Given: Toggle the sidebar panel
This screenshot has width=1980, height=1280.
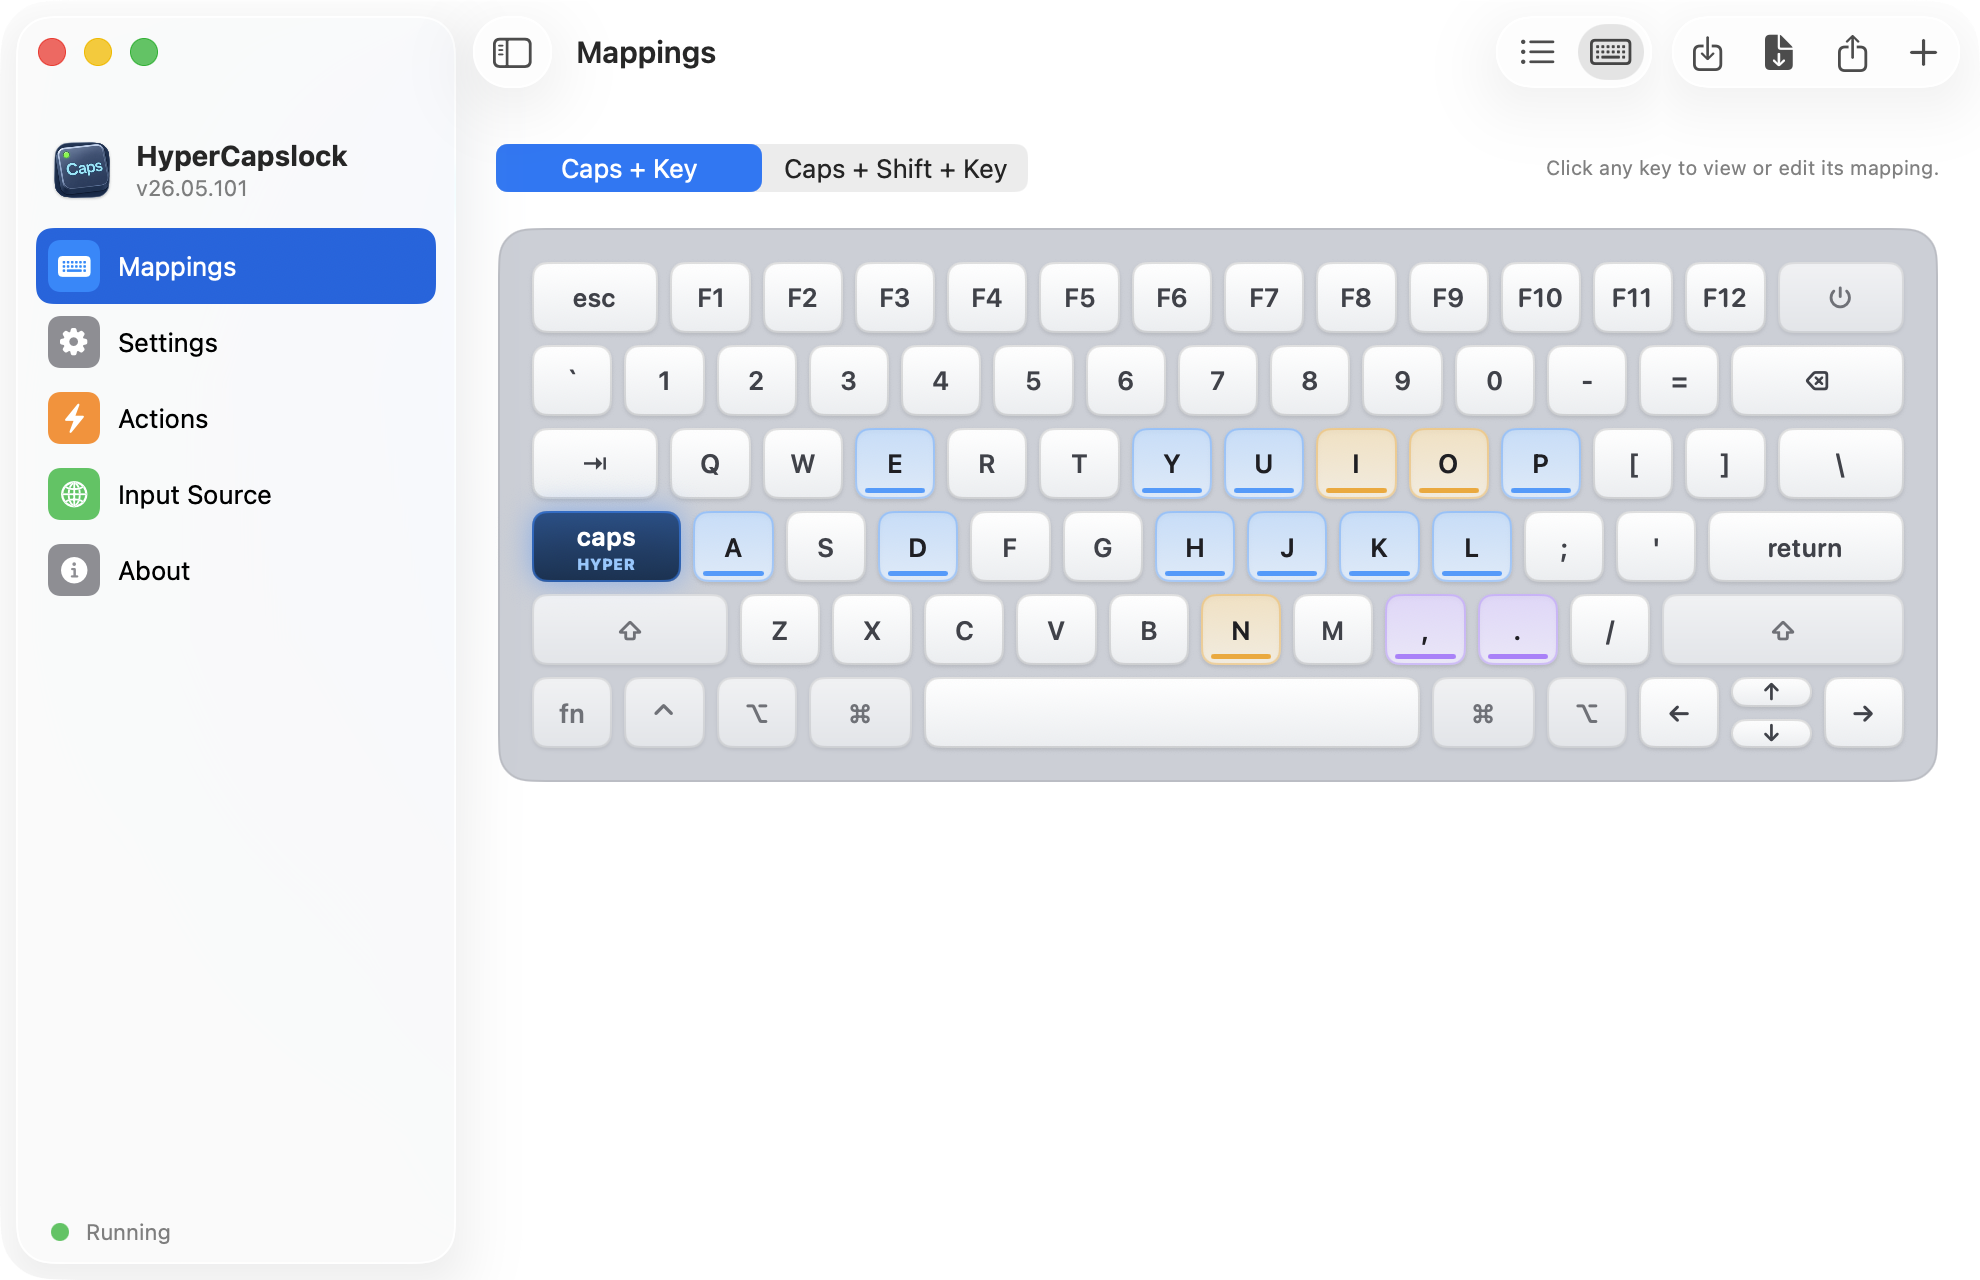Looking at the screenshot, I should [512, 52].
